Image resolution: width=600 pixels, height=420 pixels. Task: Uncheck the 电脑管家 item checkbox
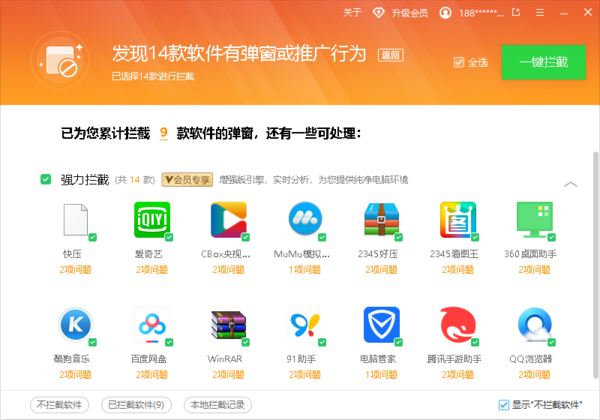click(x=398, y=342)
